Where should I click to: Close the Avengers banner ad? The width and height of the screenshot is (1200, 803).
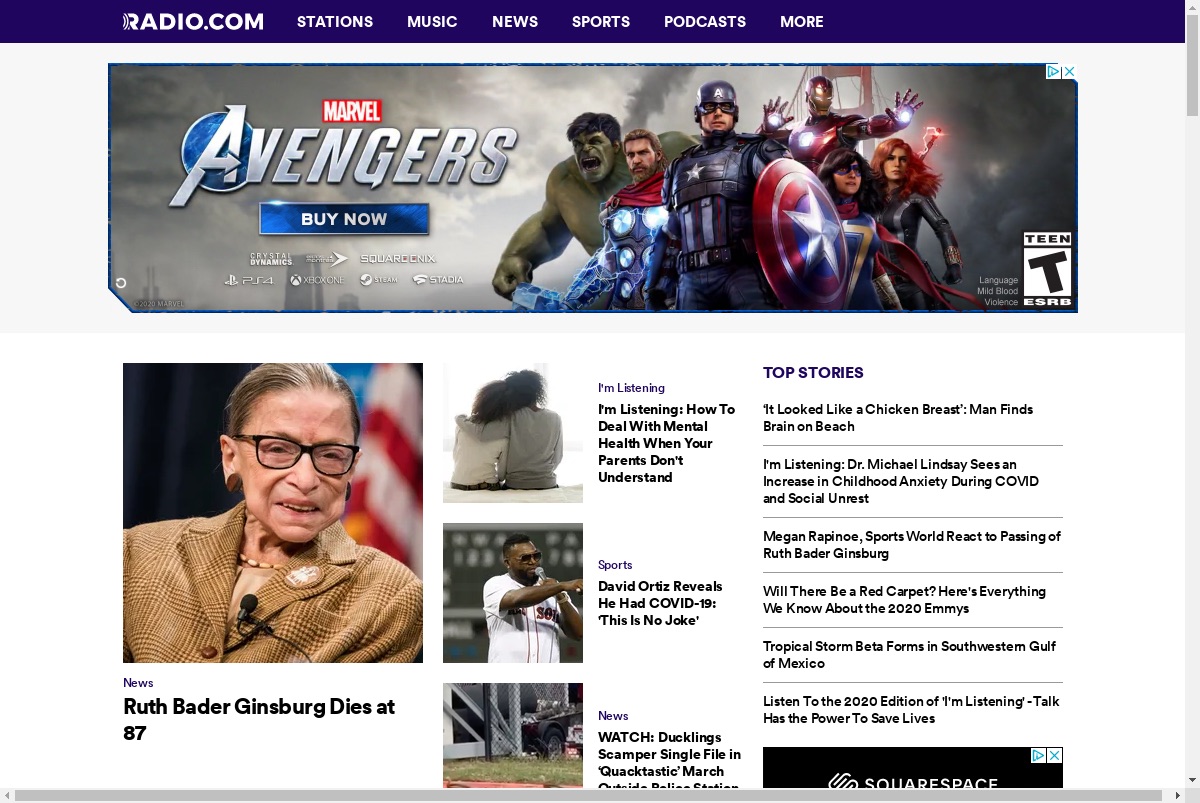(x=1069, y=71)
